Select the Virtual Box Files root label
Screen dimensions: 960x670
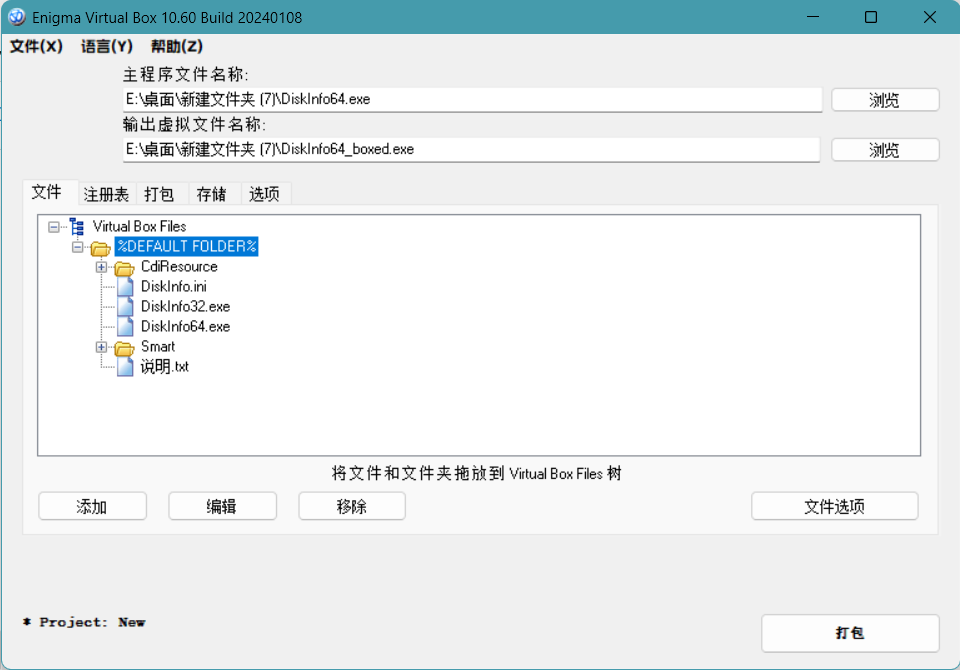pyautogui.click(x=140, y=227)
